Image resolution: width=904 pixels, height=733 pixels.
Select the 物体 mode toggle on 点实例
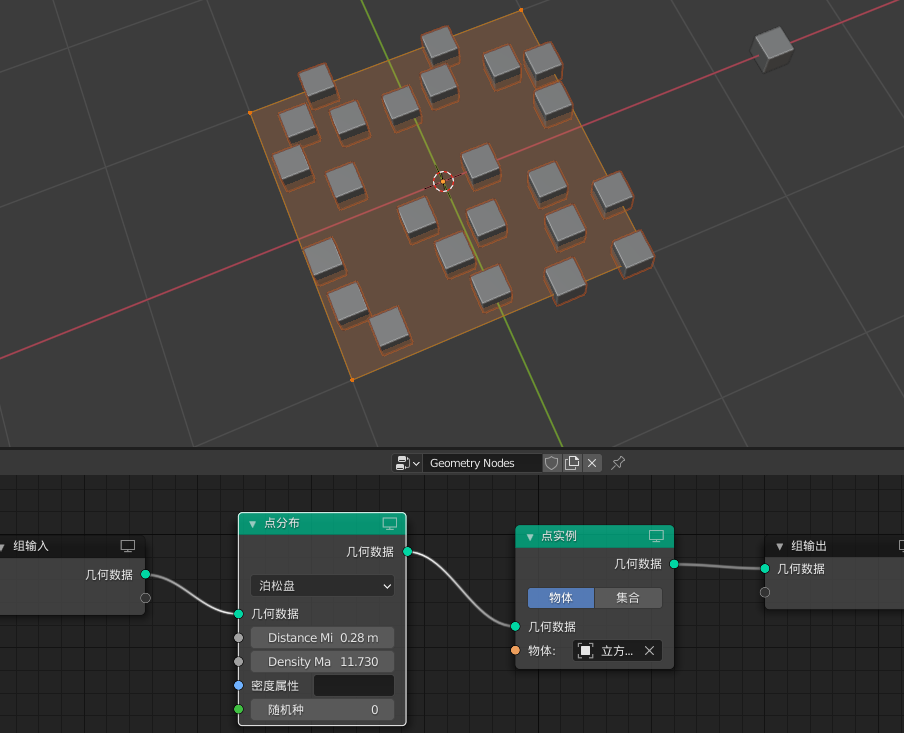click(560, 597)
